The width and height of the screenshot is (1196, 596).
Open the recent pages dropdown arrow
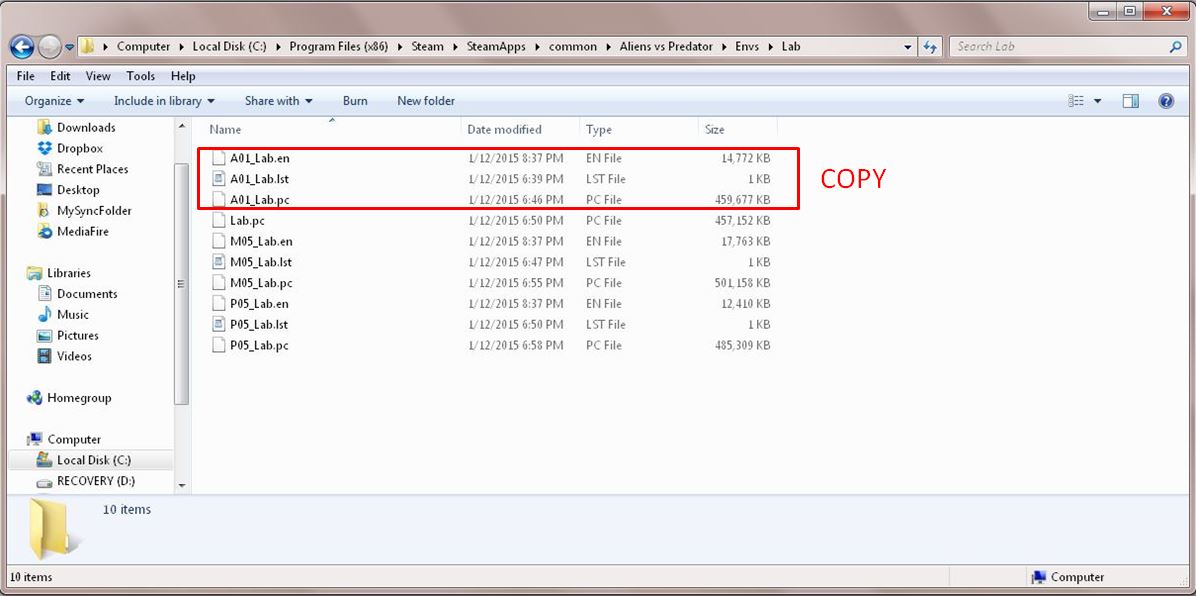pos(69,47)
